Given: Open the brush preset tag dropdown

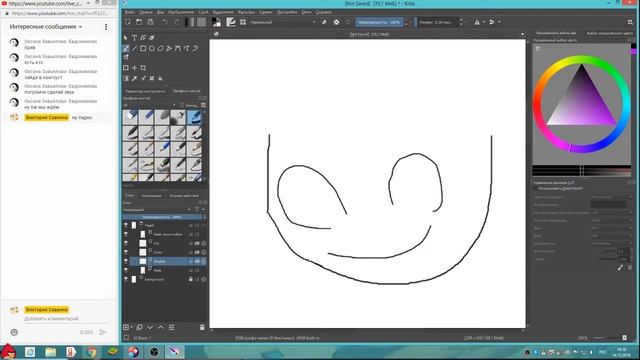Looking at the screenshot, I should [149, 105].
